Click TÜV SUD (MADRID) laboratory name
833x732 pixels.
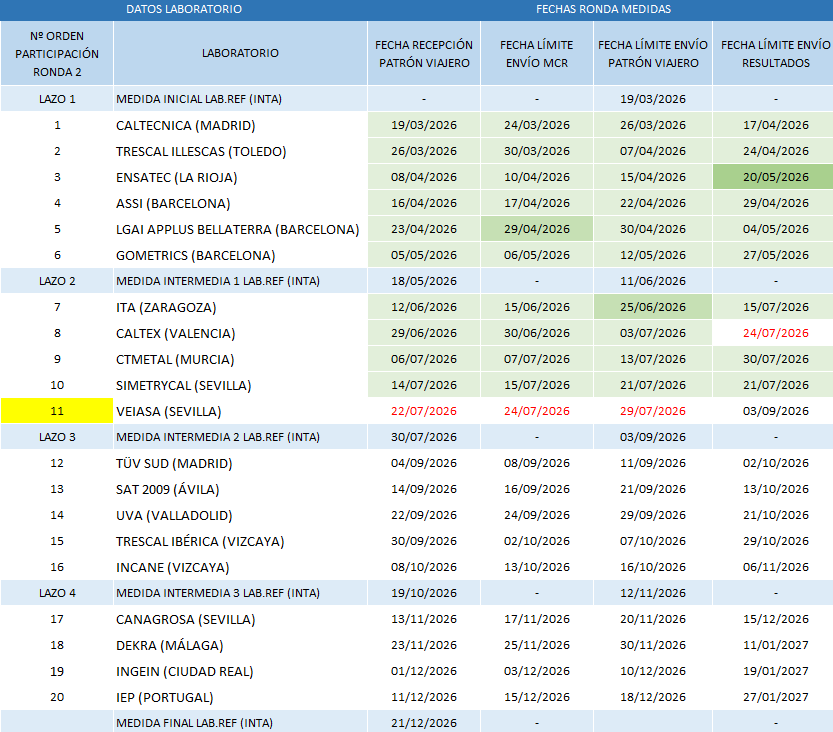click(174, 464)
